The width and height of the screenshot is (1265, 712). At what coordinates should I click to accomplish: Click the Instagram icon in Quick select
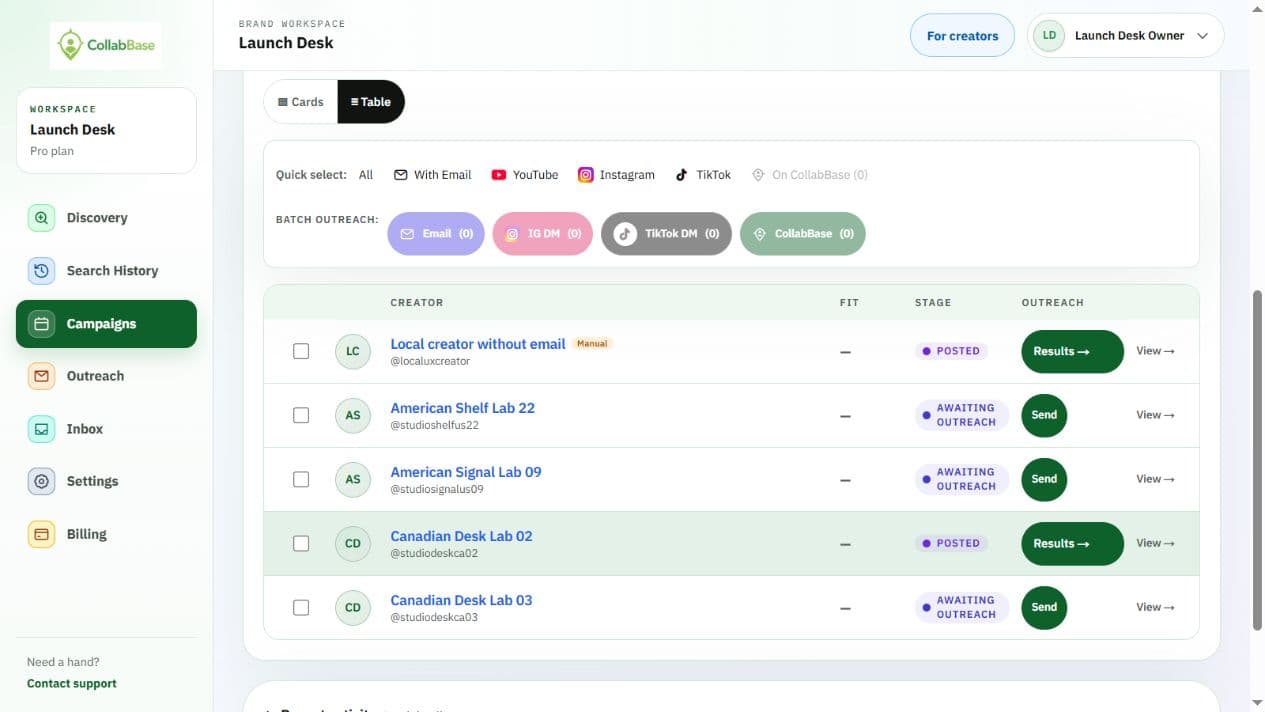pyautogui.click(x=586, y=175)
